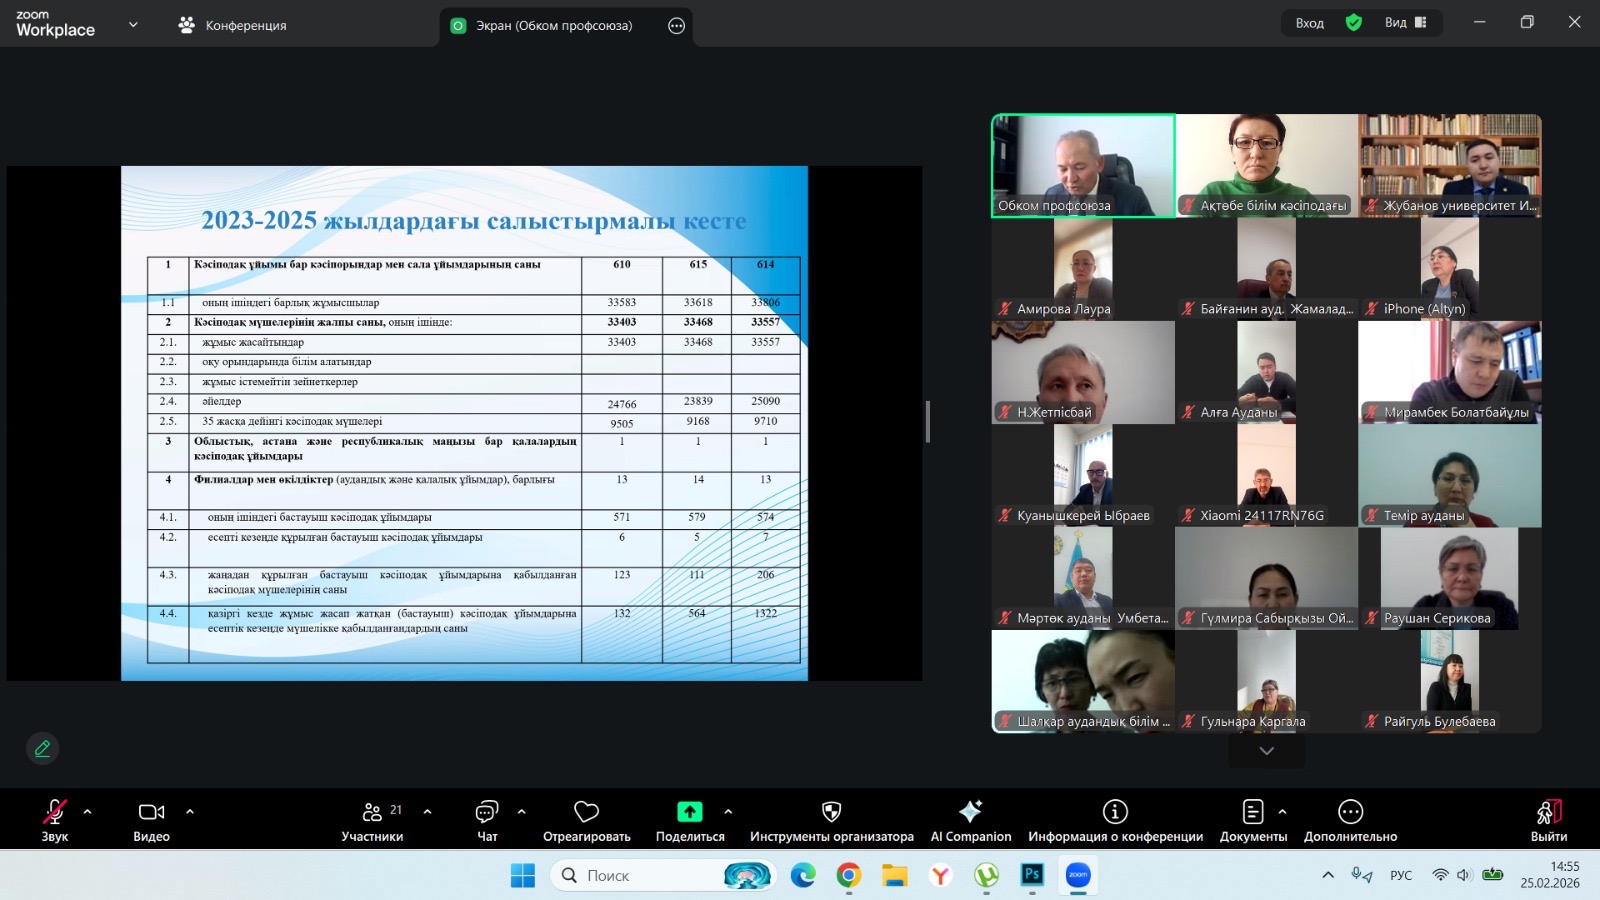
Task: Toggle camera with Видео button
Action: click(x=151, y=820)
